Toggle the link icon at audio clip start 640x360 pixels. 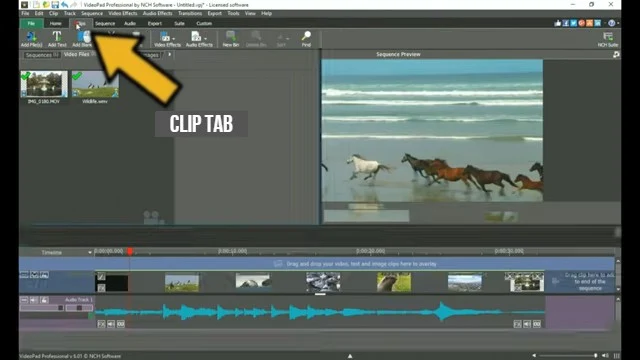121,324
